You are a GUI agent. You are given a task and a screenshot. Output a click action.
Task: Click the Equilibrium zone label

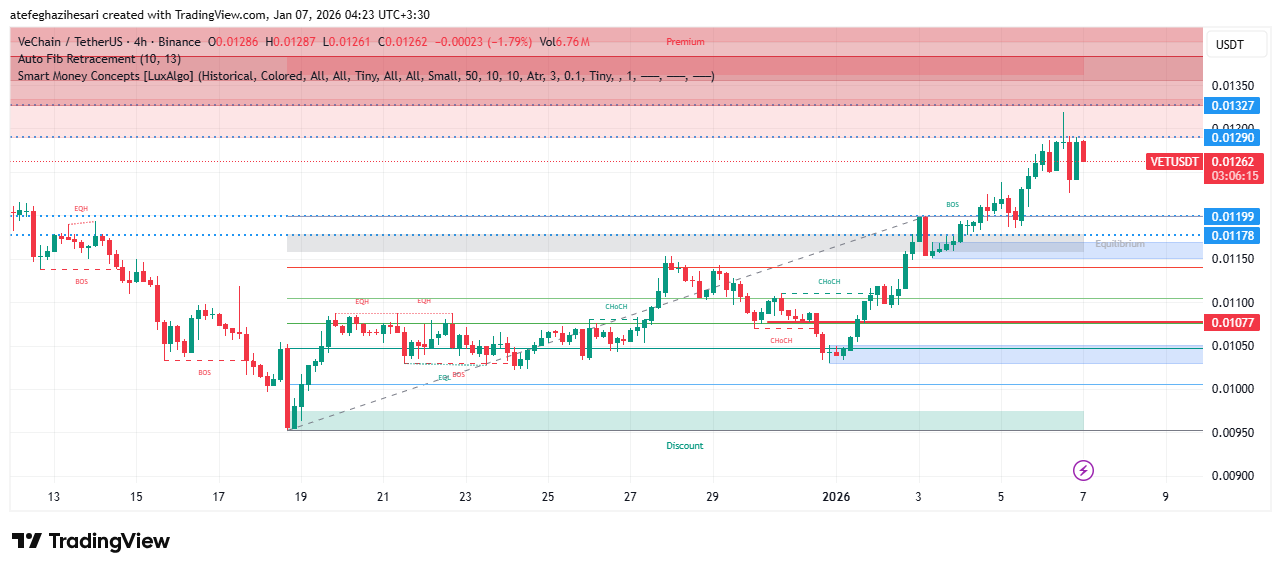click(1119, 244)
